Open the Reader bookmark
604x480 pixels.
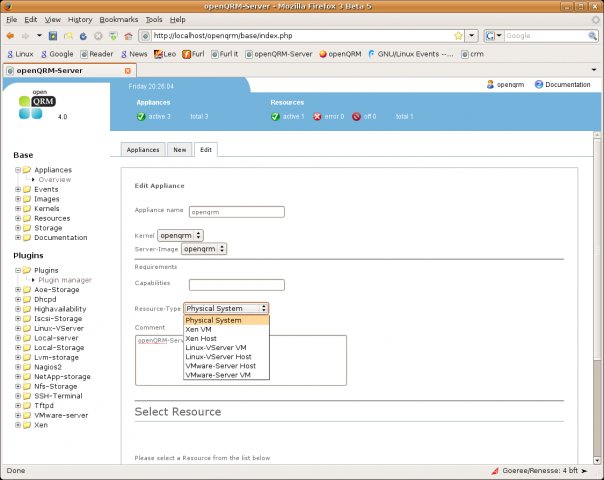click(97, 54)
